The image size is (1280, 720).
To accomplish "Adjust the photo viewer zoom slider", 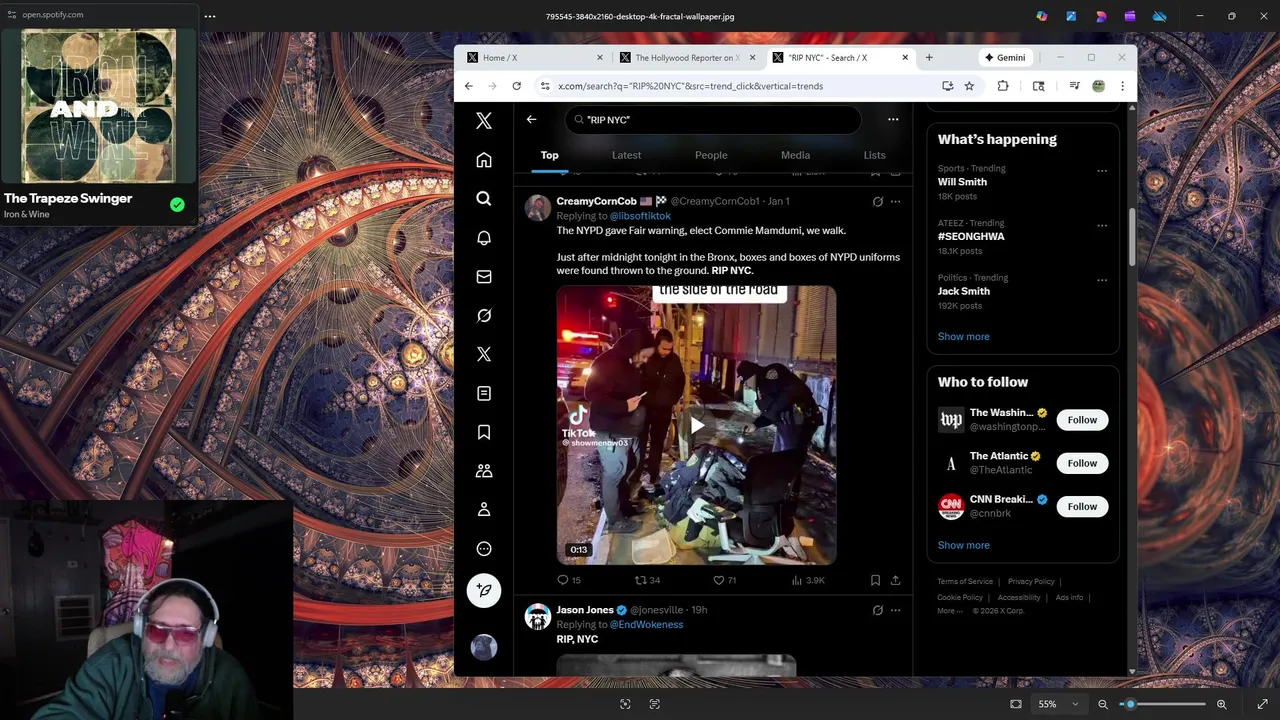I will pos(1162,704).
